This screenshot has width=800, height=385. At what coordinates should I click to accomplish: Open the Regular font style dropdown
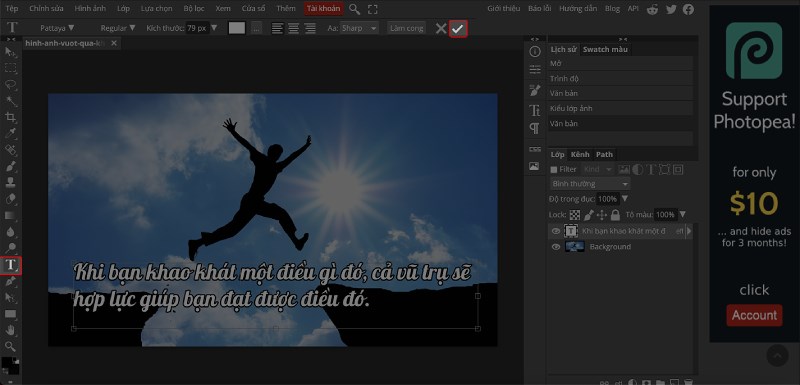pos(118,28)
